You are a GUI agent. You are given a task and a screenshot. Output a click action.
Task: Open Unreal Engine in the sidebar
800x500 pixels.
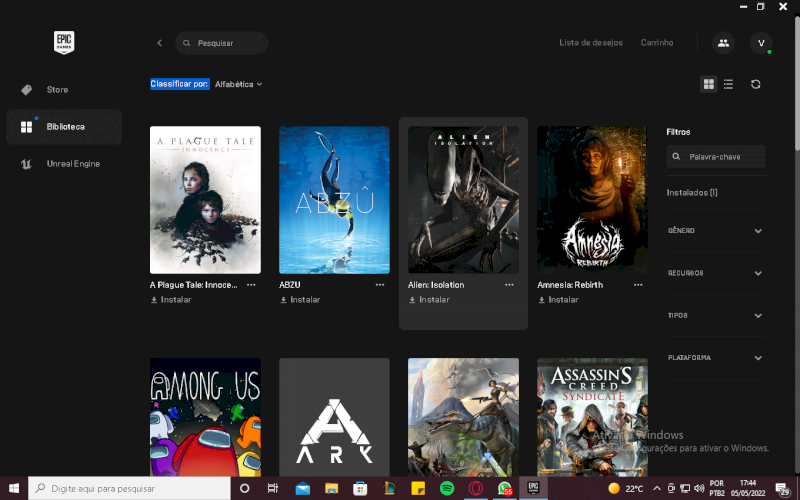pyautogui.click(x=72, y=164)
